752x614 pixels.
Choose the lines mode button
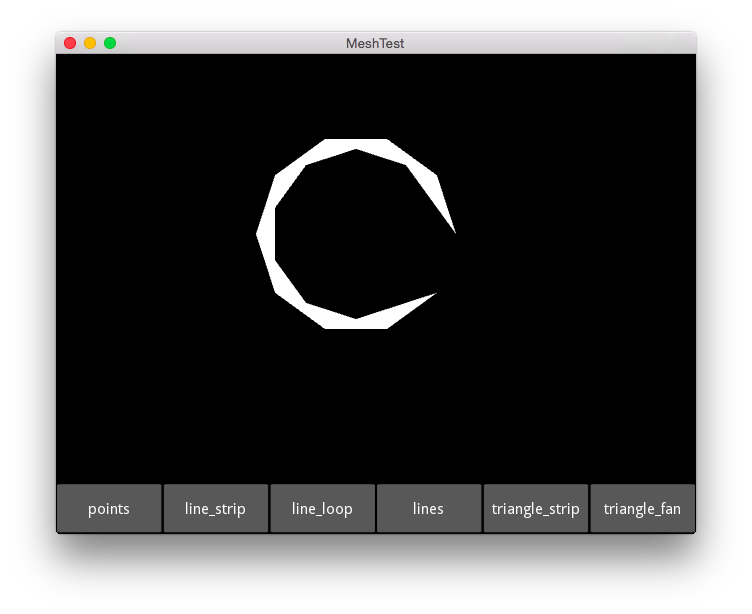(x=428, y=508)
